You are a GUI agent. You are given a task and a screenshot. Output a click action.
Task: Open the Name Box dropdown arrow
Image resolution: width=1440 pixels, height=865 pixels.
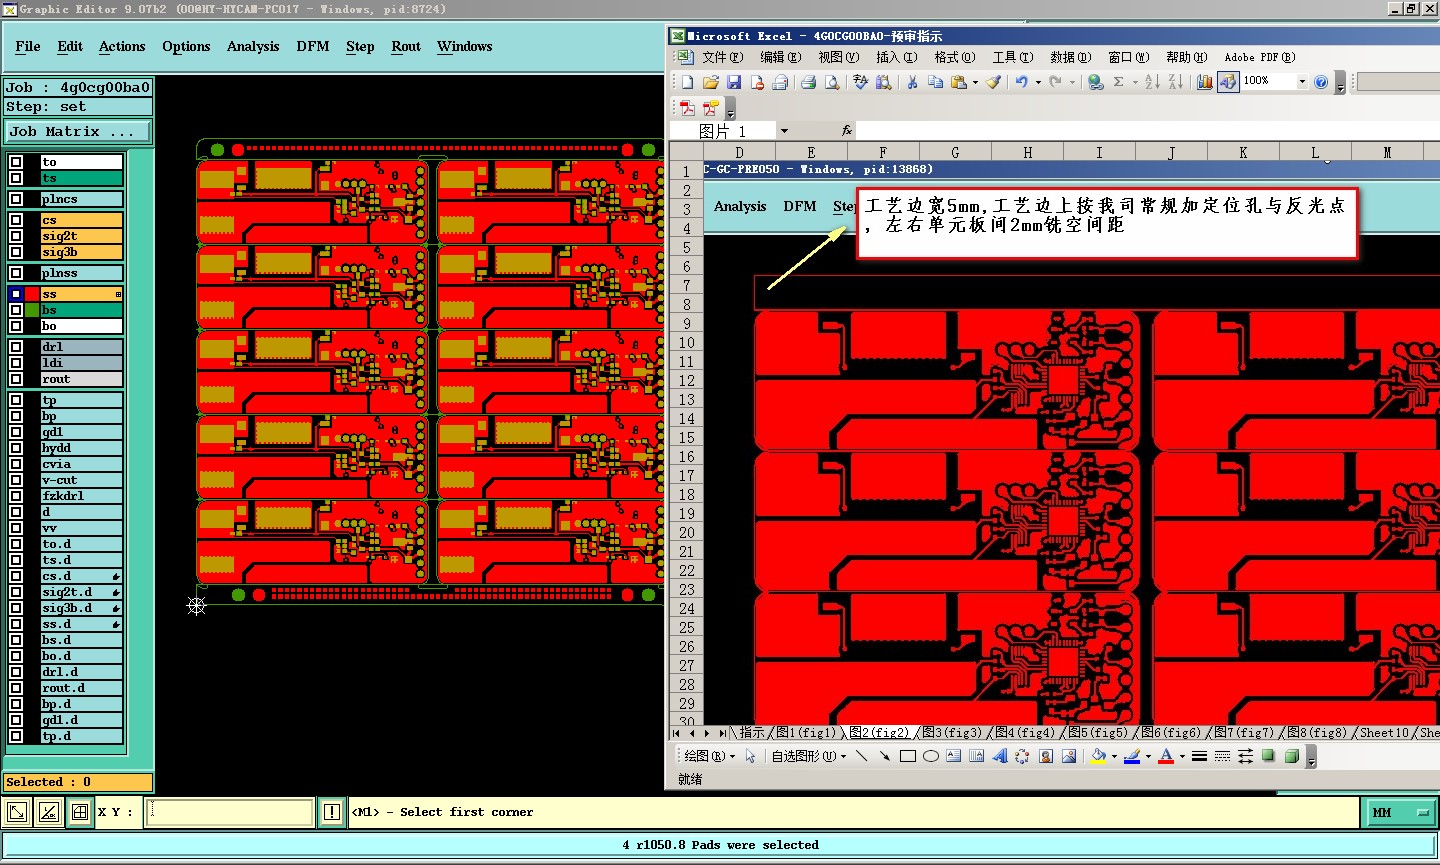click(x=784, y=131)
